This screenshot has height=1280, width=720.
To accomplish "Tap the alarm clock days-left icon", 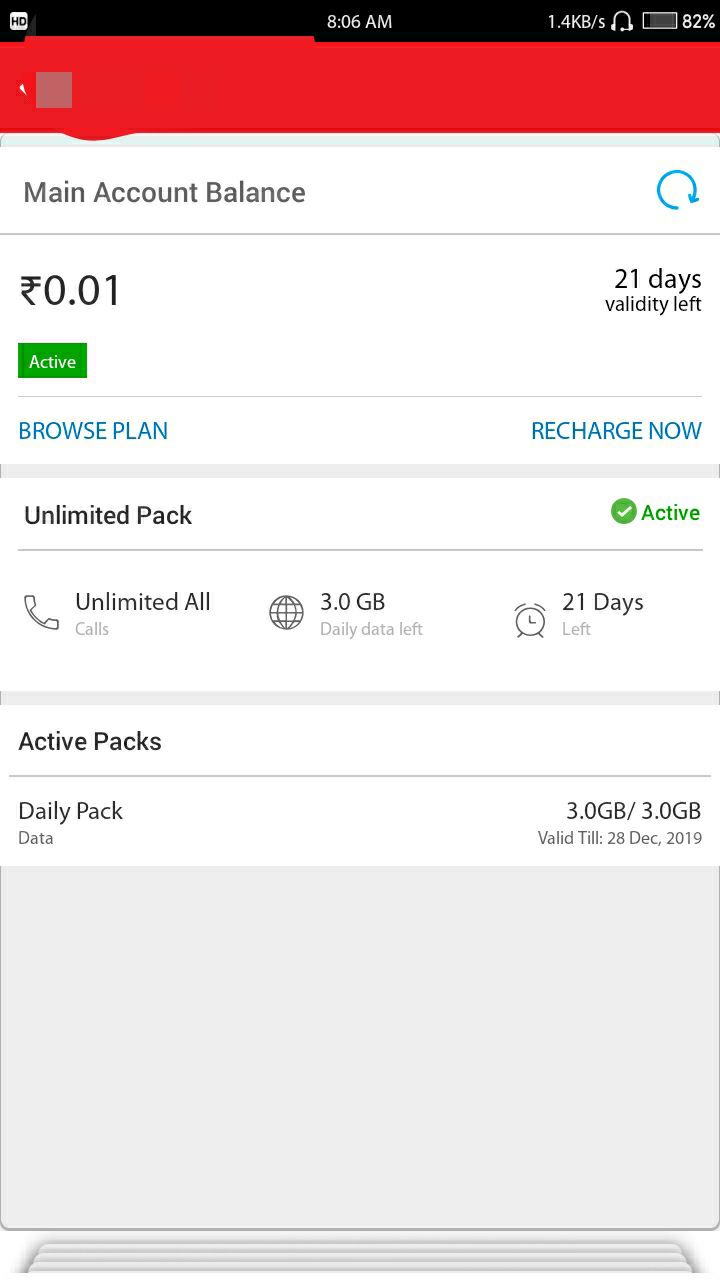I will [x=530, y=620].
